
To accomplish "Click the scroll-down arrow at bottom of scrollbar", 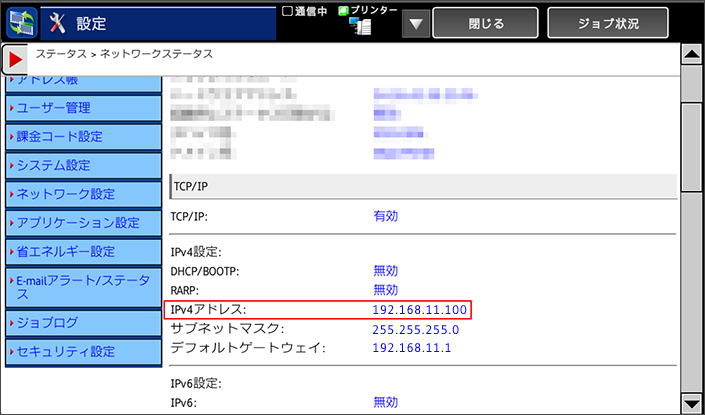I will [690, 402].
